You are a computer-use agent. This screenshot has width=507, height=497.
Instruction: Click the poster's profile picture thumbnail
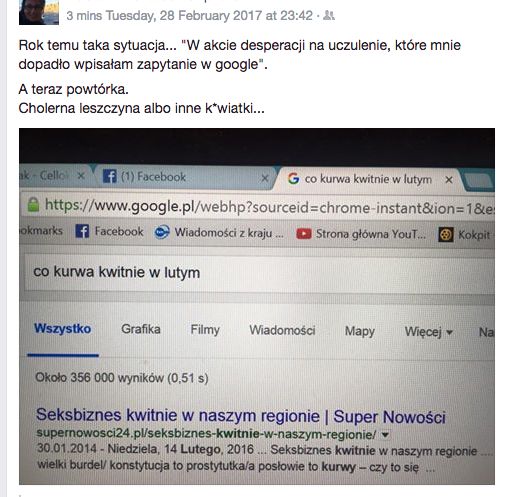39,12
